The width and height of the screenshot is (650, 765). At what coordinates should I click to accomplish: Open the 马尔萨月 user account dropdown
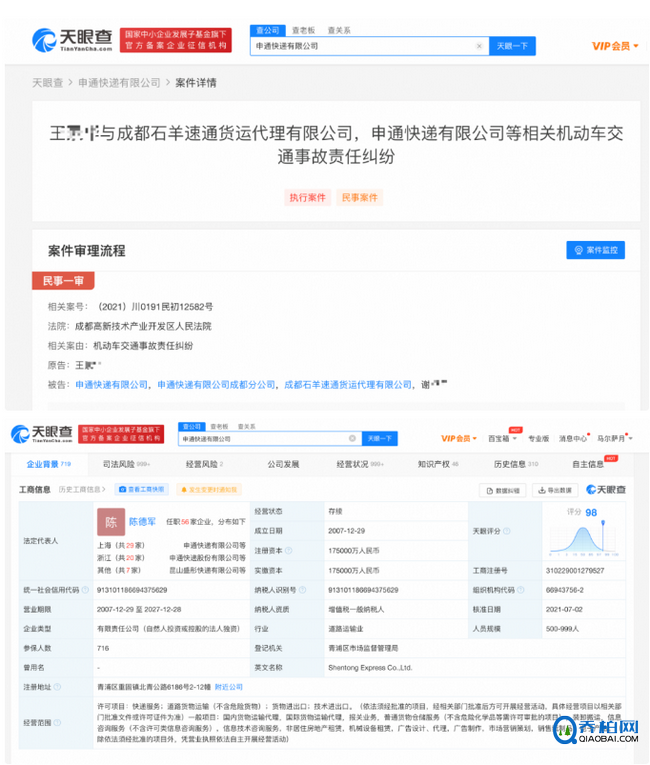614,439
